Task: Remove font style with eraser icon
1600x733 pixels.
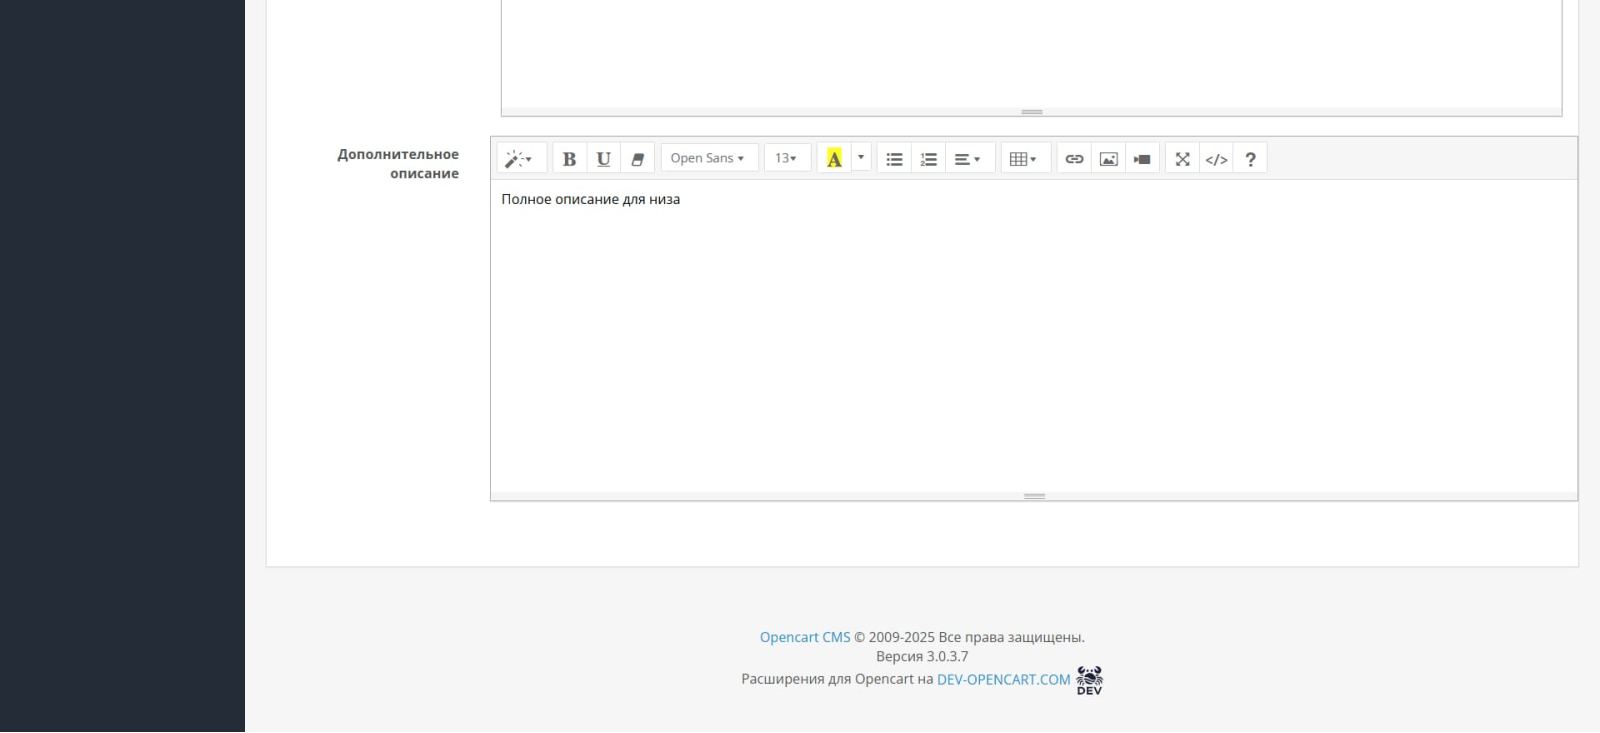Action: coord(637,159)
